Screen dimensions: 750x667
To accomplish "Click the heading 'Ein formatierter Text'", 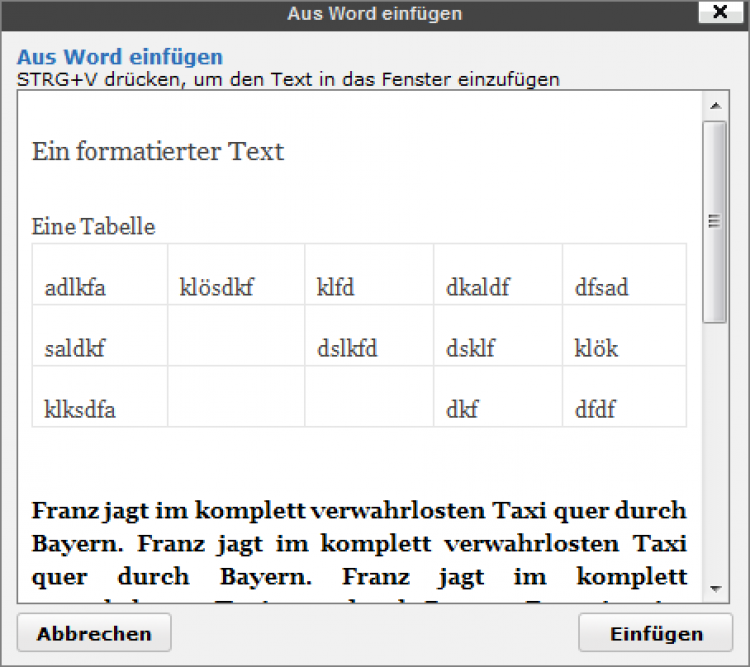I will pos(158,152).
